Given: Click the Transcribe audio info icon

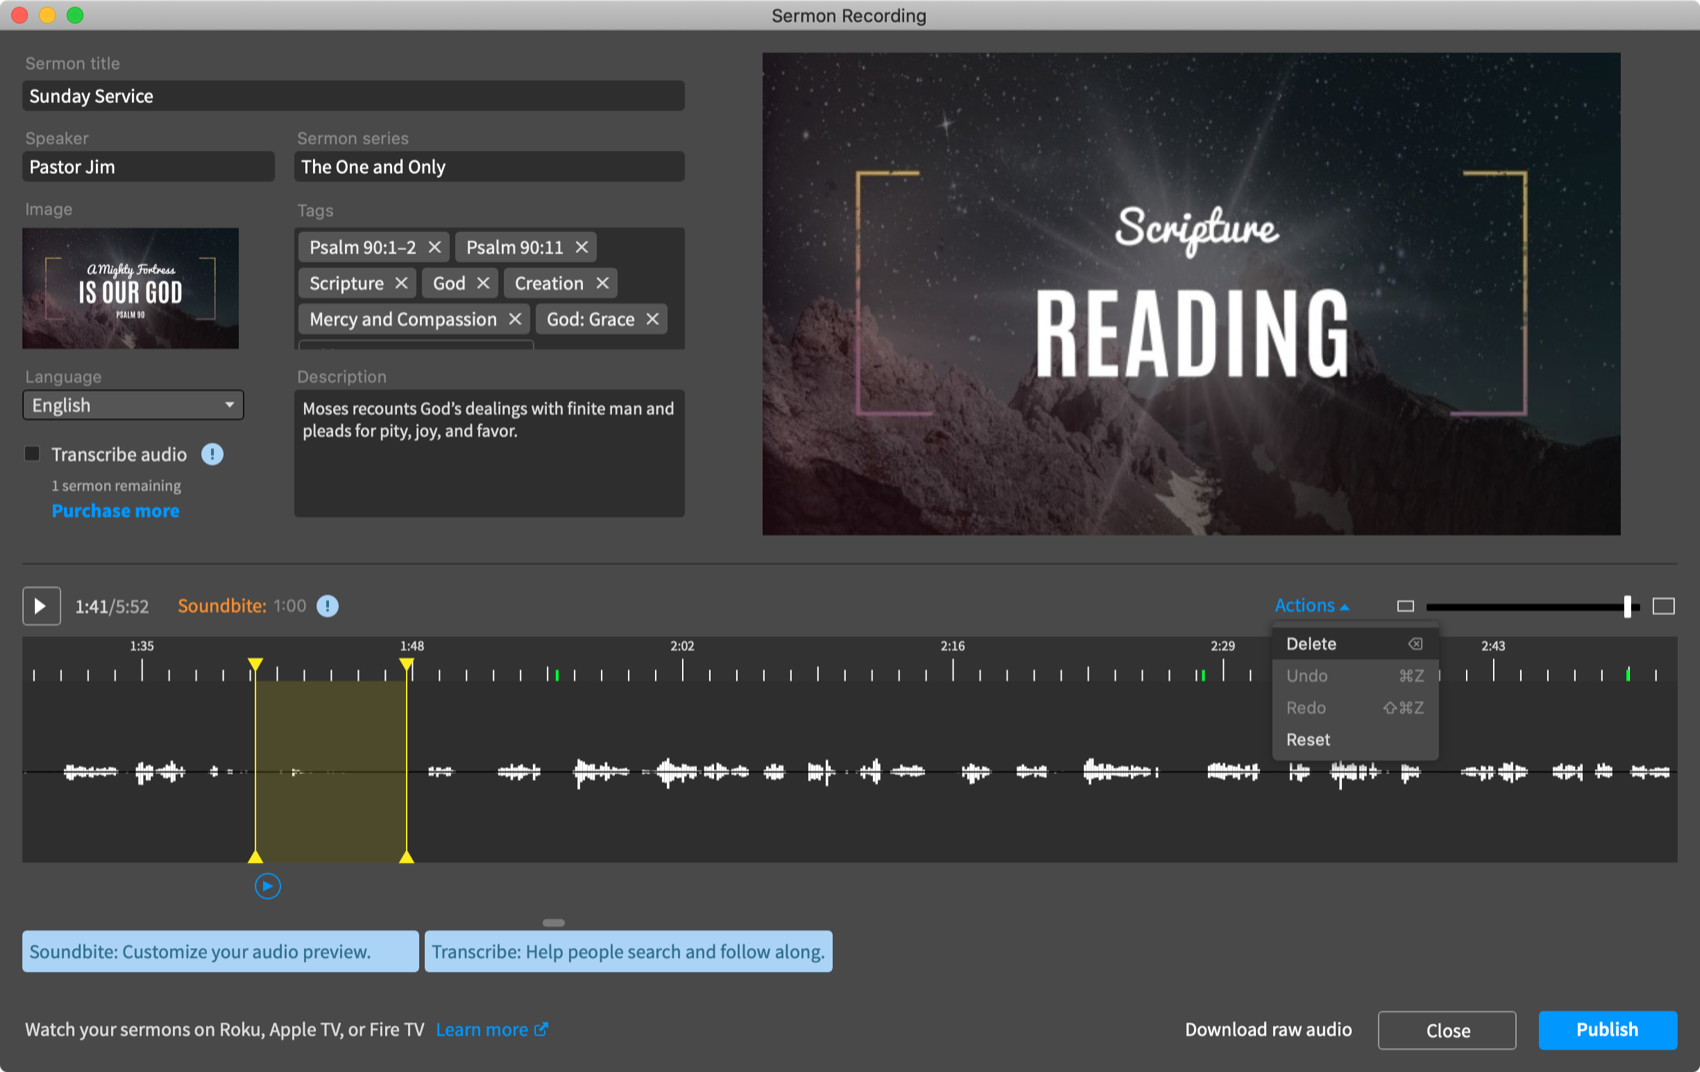Looking at the screenshot, I should pyautogui.click(x=212, y=455).
